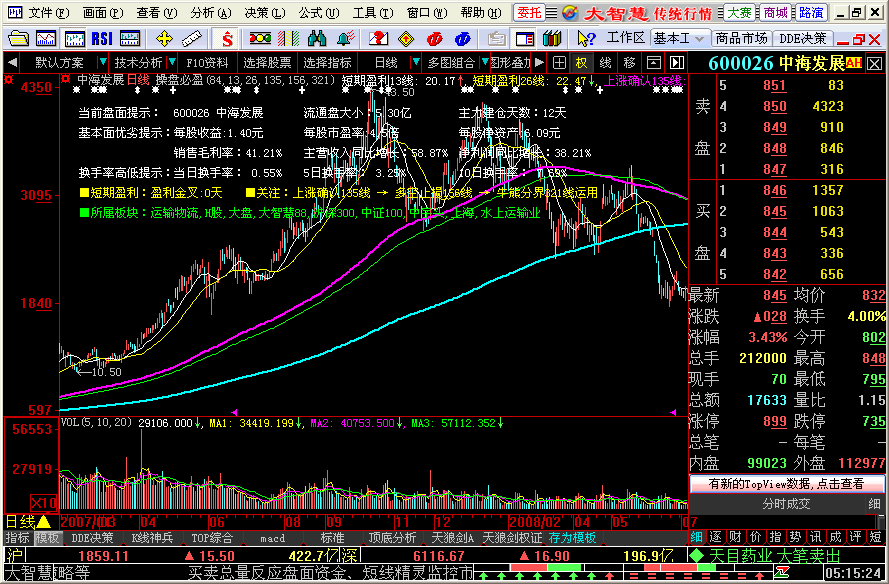Click the red question mark chart icon

[x=378, y=39]
